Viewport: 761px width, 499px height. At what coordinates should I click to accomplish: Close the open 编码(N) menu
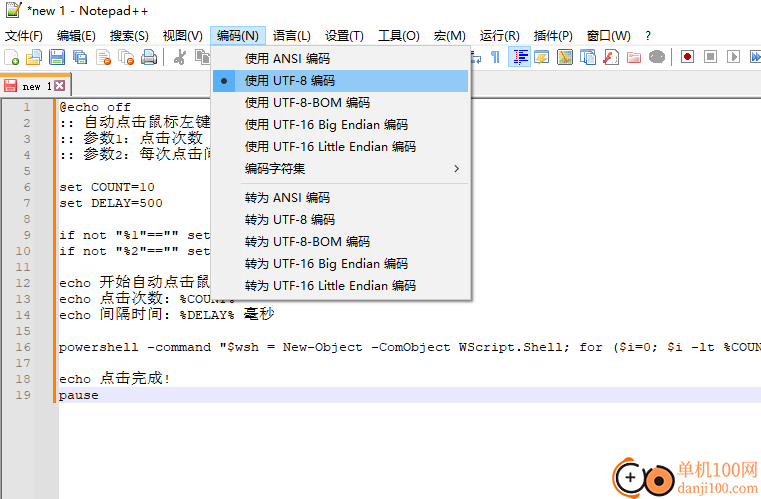238,36
